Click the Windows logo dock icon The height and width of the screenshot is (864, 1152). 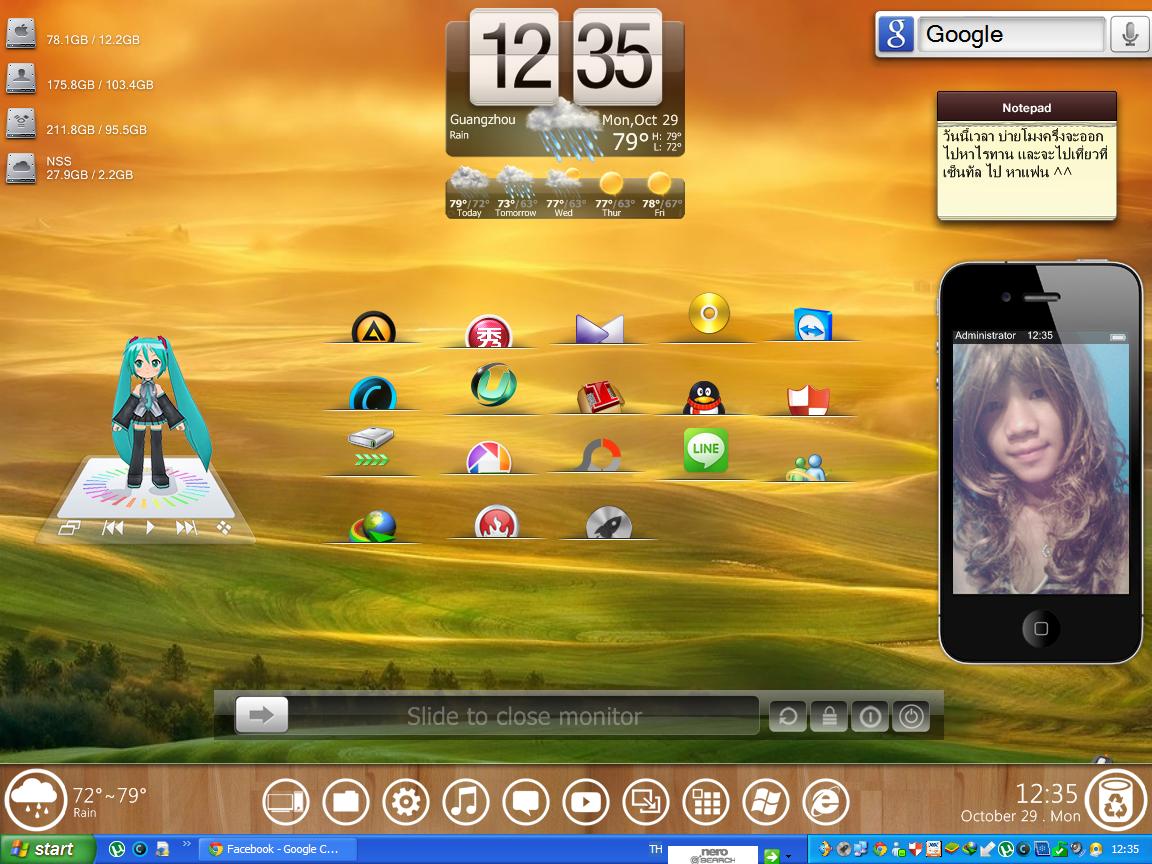(766, 801)
